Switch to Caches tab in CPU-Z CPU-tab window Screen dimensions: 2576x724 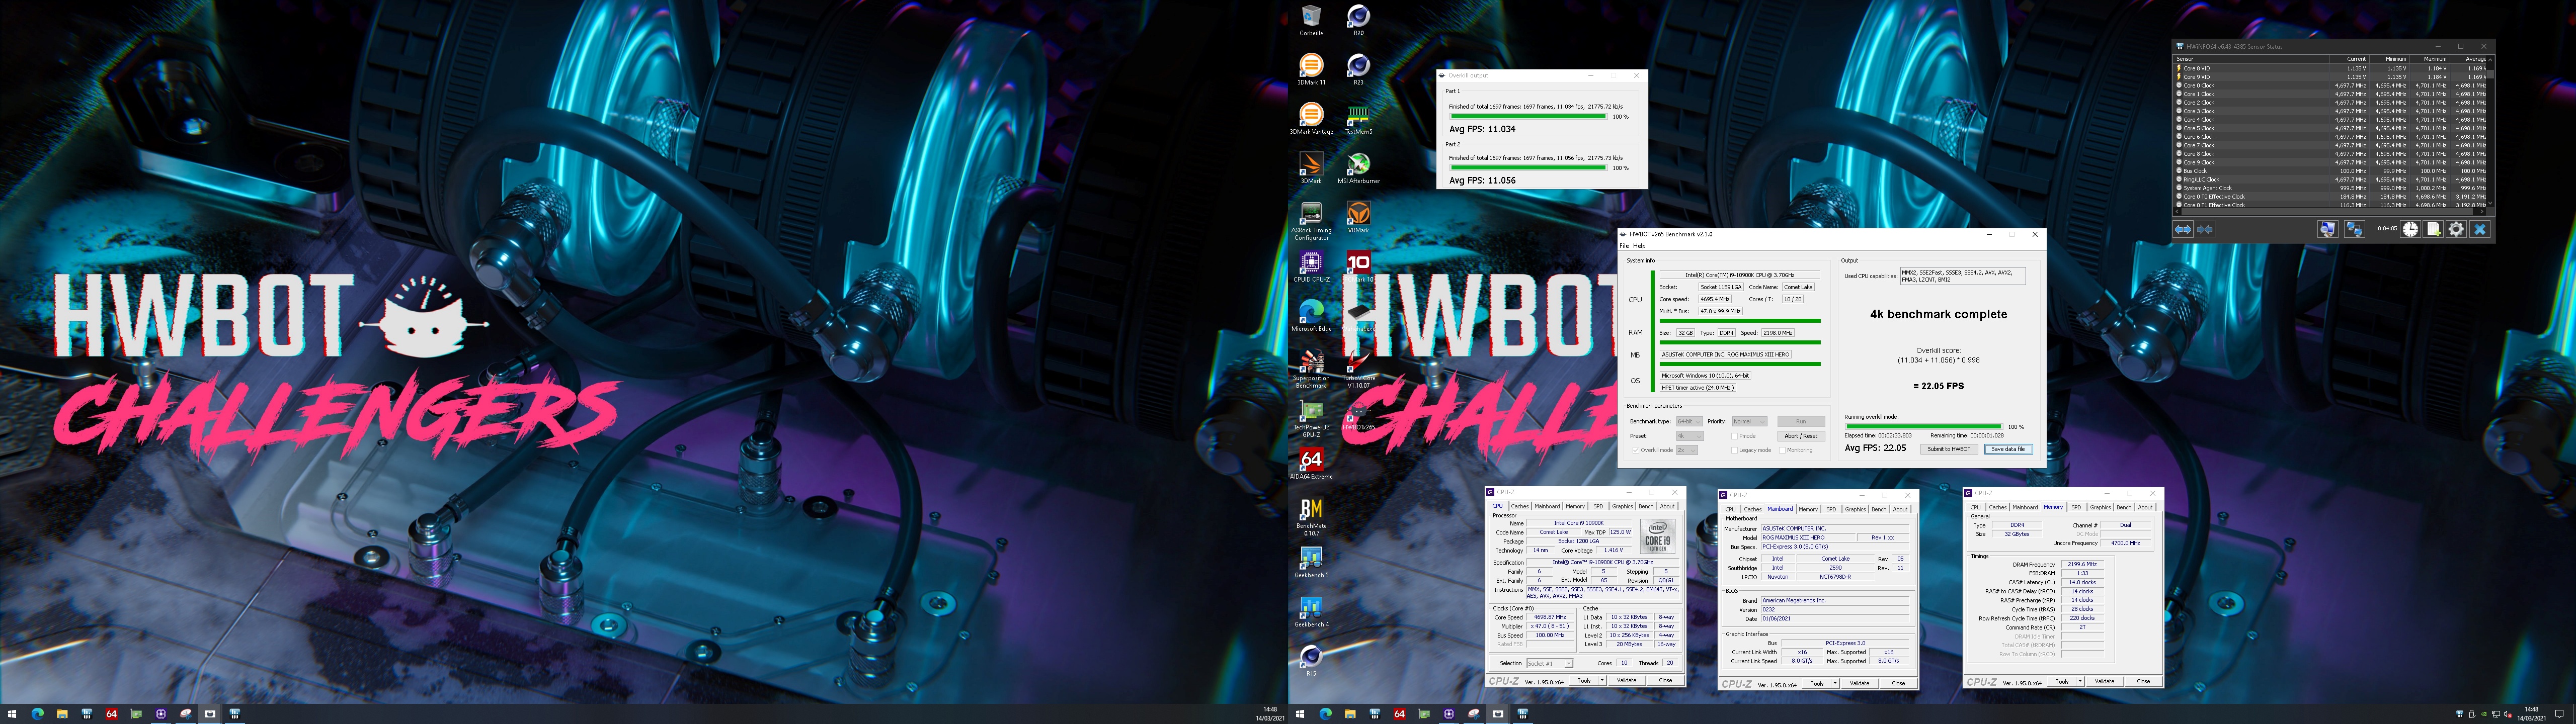[1520, 506]
